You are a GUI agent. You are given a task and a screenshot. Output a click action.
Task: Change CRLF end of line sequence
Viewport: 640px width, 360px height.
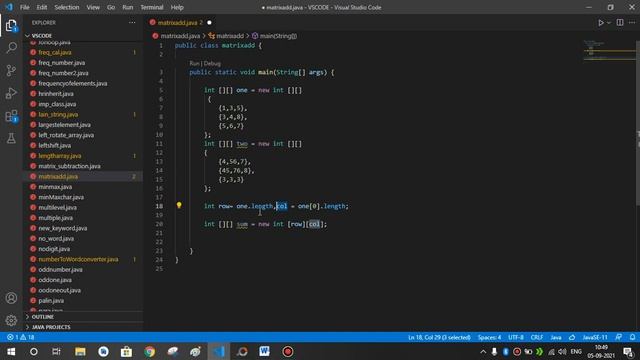pos(537,338)
